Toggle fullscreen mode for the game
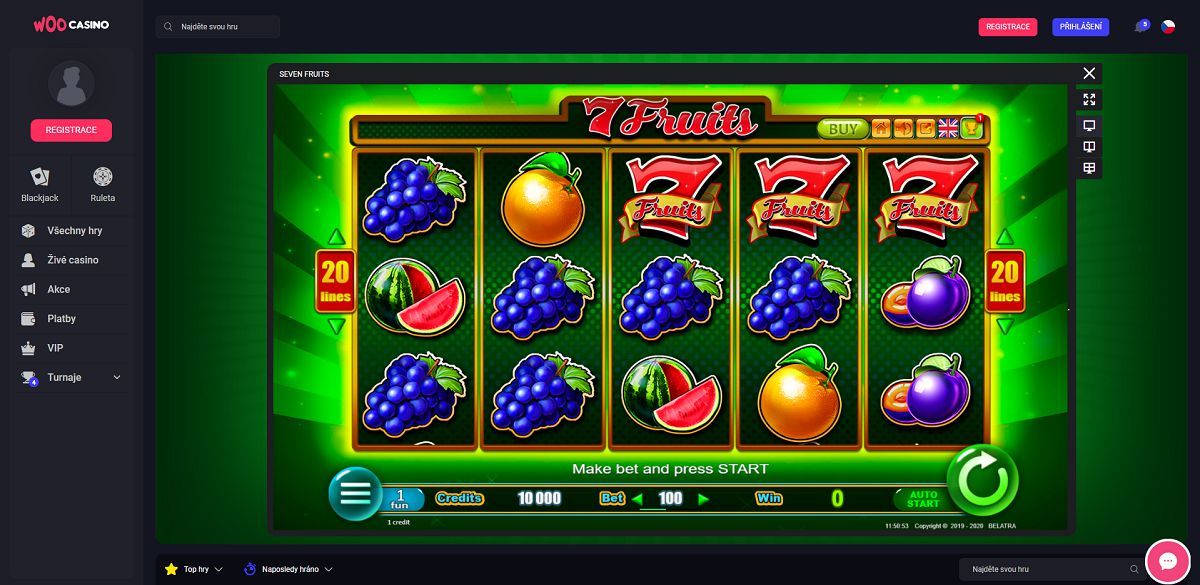Image resolution: width=1200 pixels, height=585 pixels. (x=1089, y=99)
